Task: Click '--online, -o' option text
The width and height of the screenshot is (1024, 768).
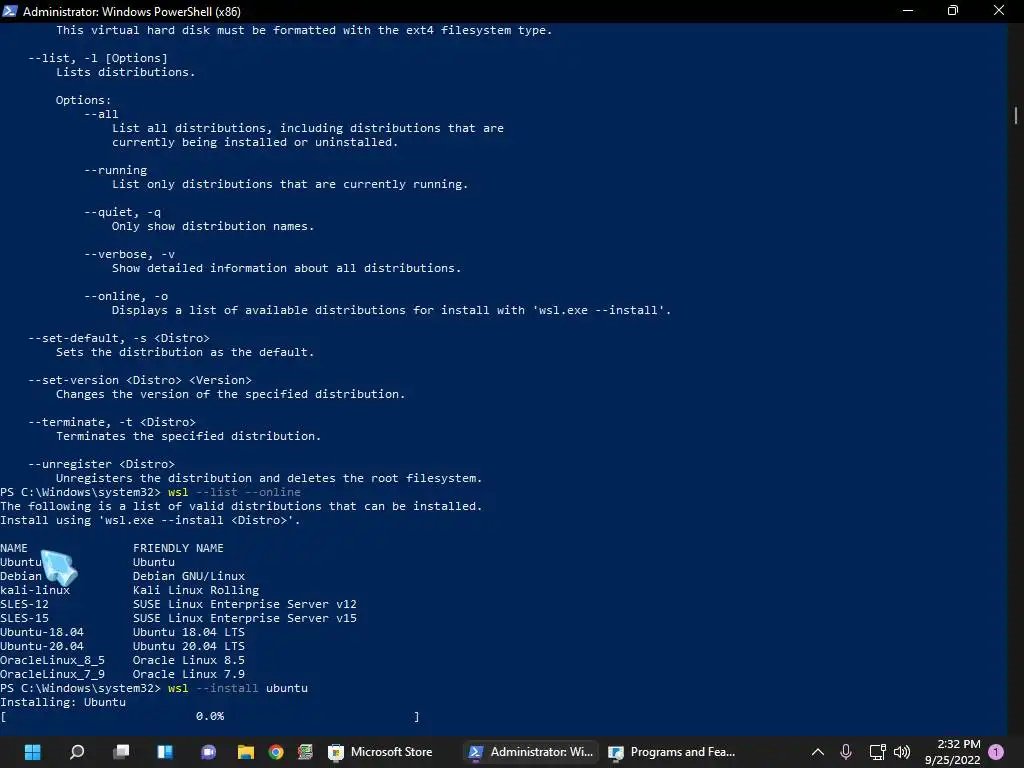Action: click(x=126, y=296)
